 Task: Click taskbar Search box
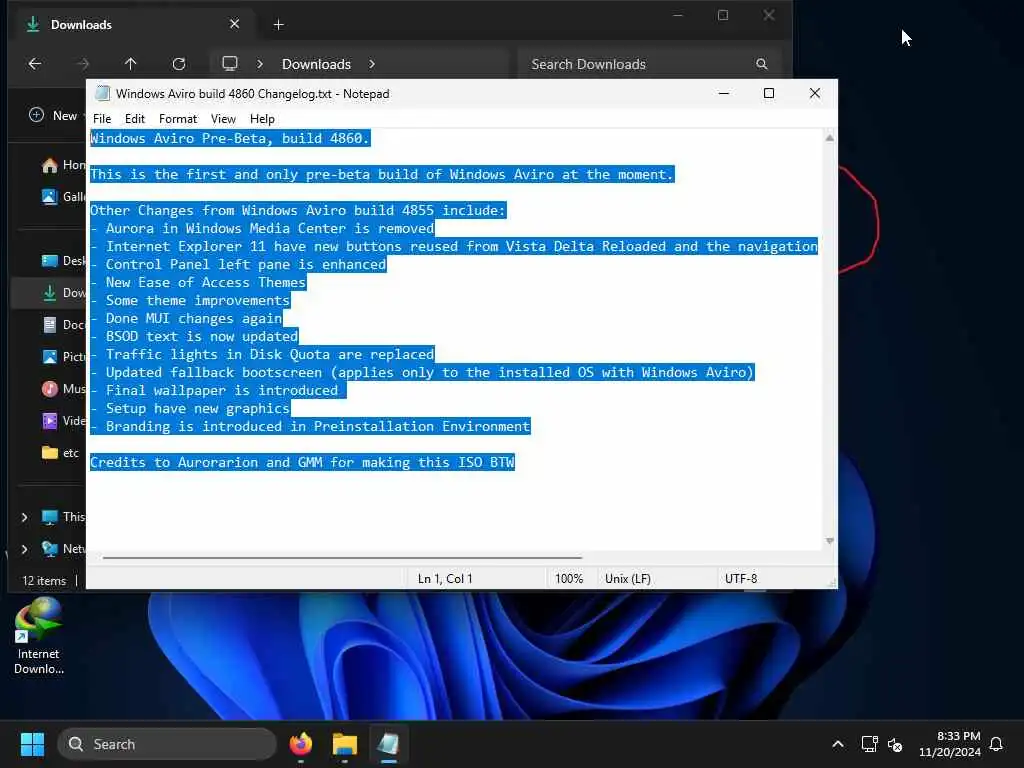tap(167, 744)
